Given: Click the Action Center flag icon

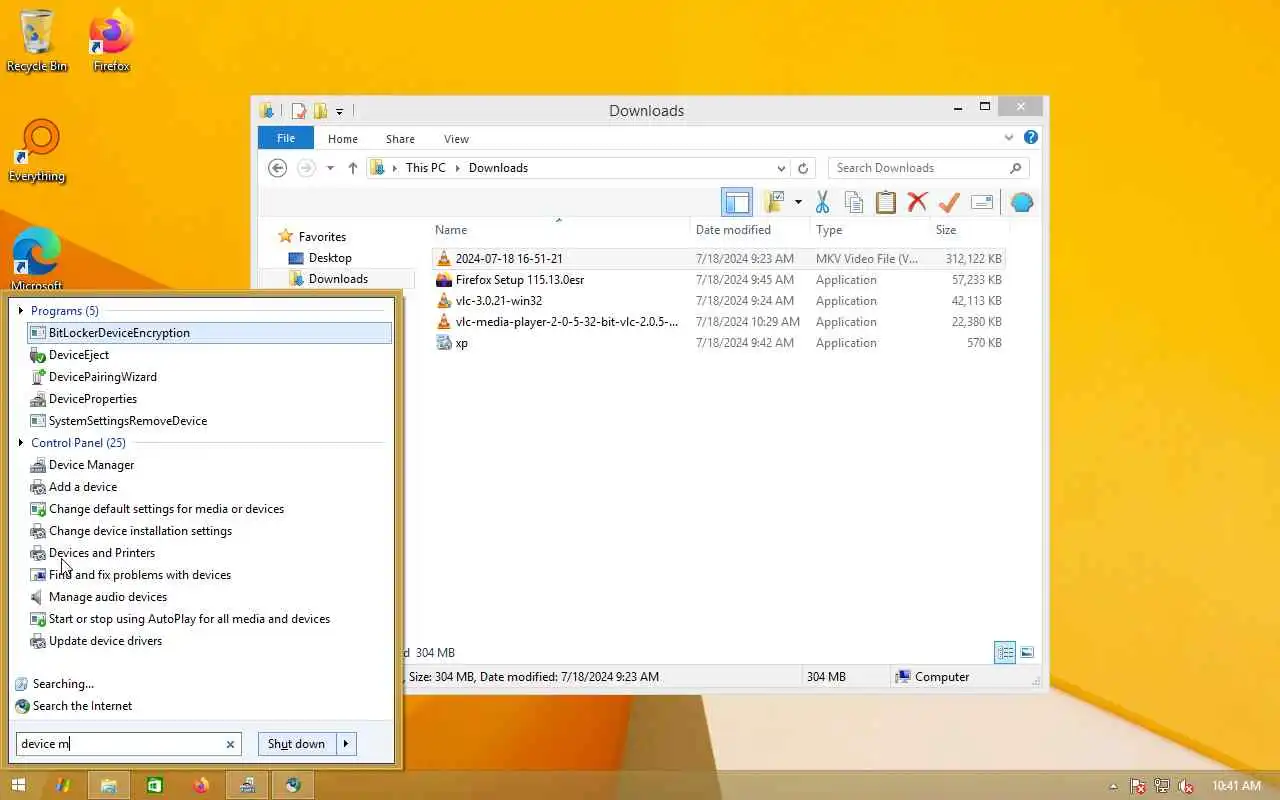Looking at the screenshot, I should point(1138,786).
